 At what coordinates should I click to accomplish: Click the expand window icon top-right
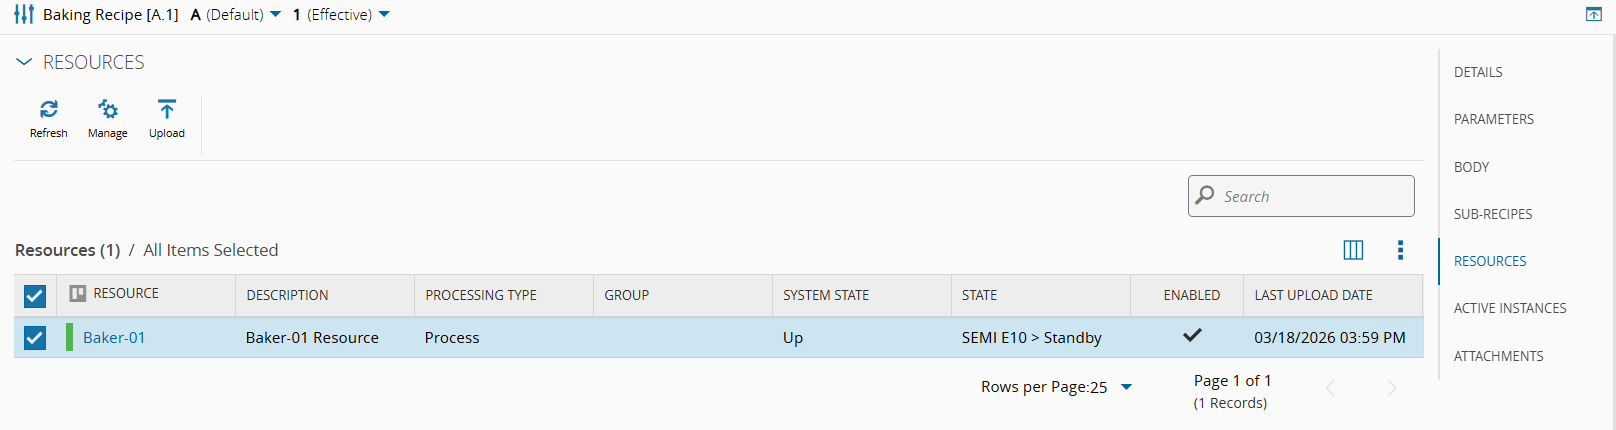click(1594, 15)
